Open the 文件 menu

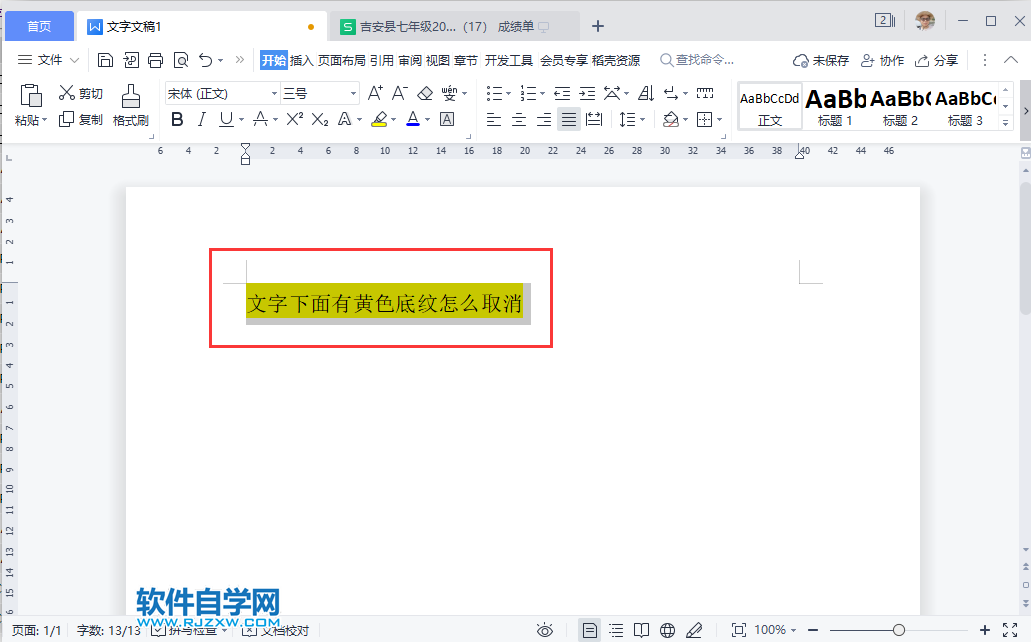[48, 60]
